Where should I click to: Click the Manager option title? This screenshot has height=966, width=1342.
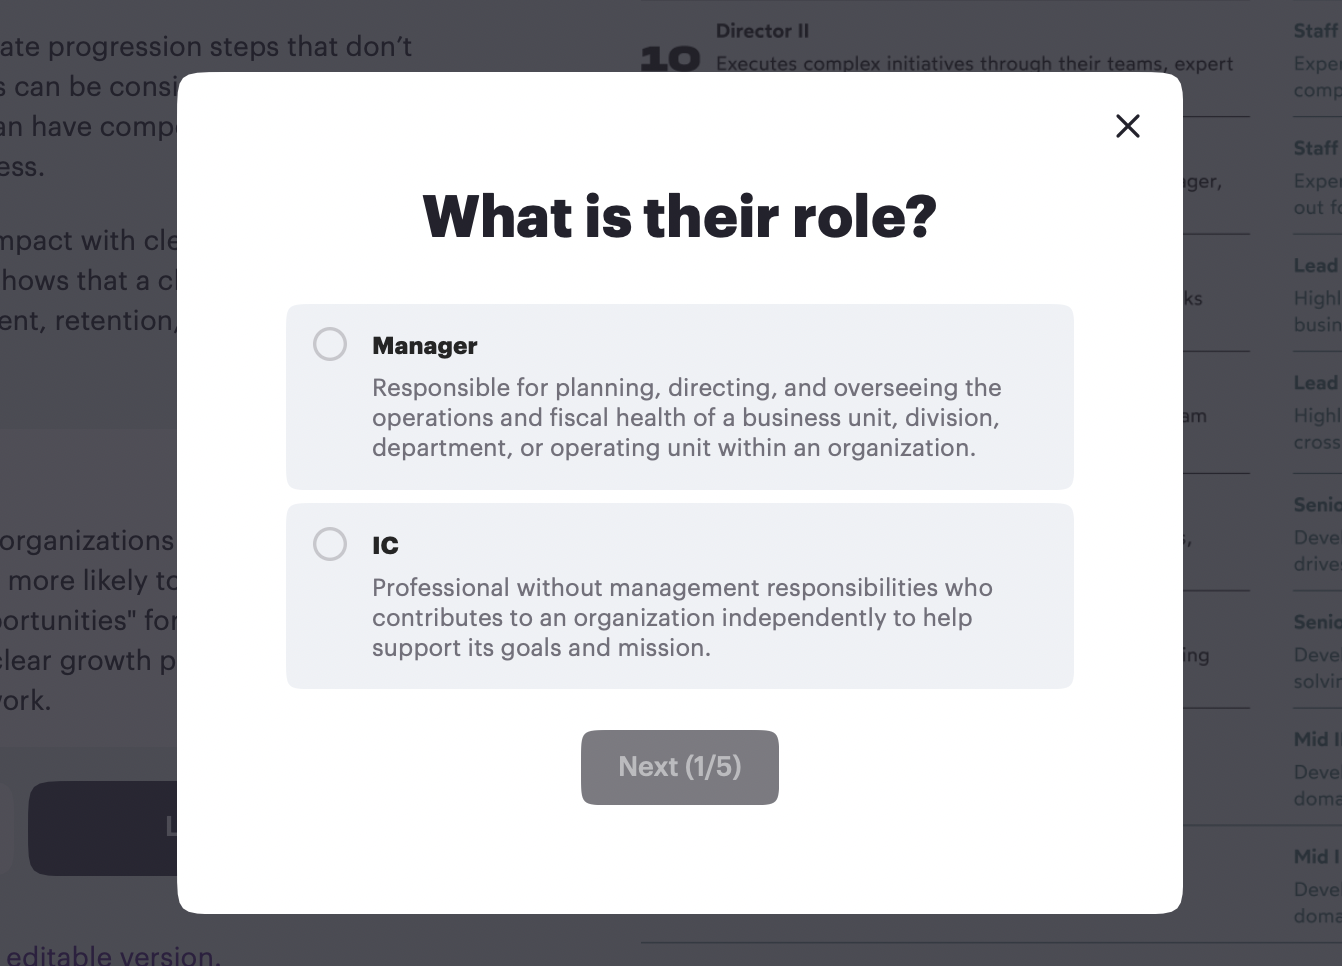[425, 346]
